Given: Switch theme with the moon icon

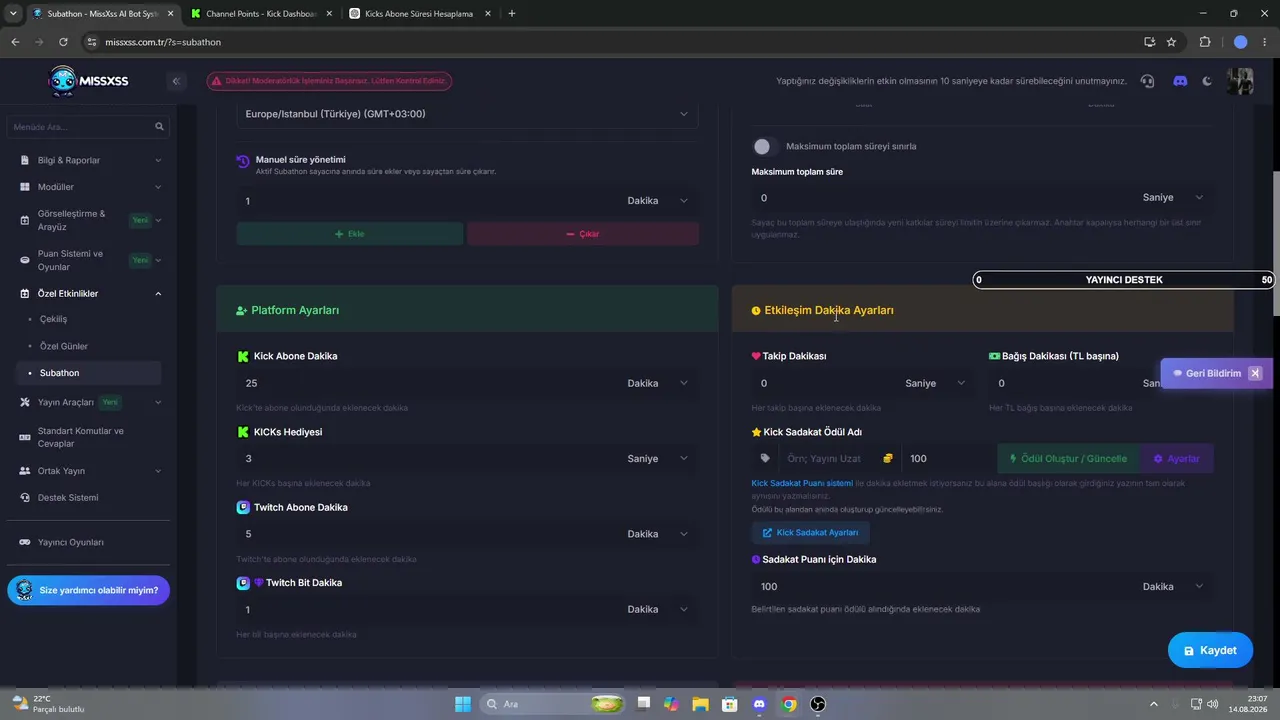Looking at the screenshot, I should pyautogui.click(x=1208, y=81).
